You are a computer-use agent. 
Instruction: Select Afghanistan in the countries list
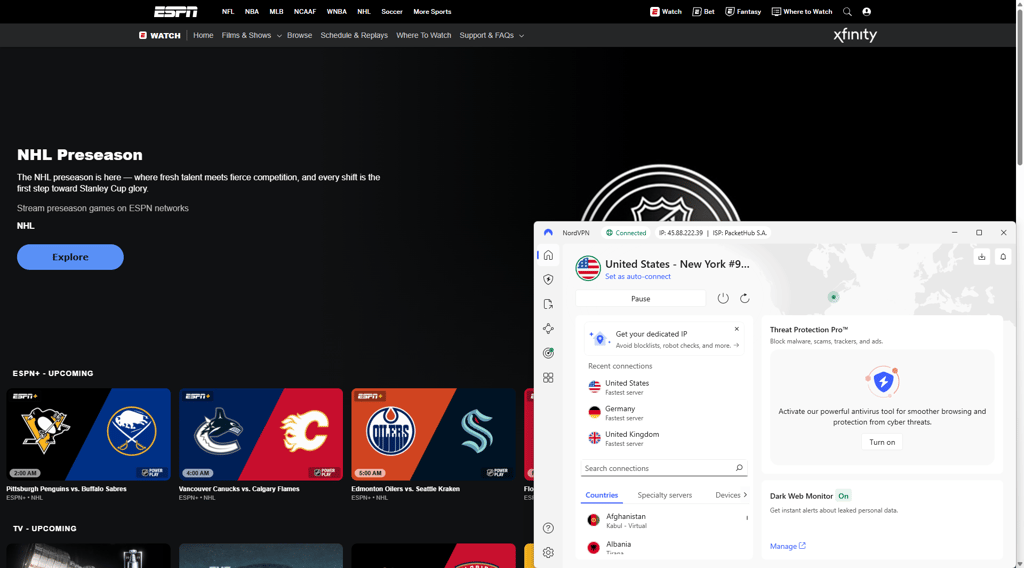[662, 520]
